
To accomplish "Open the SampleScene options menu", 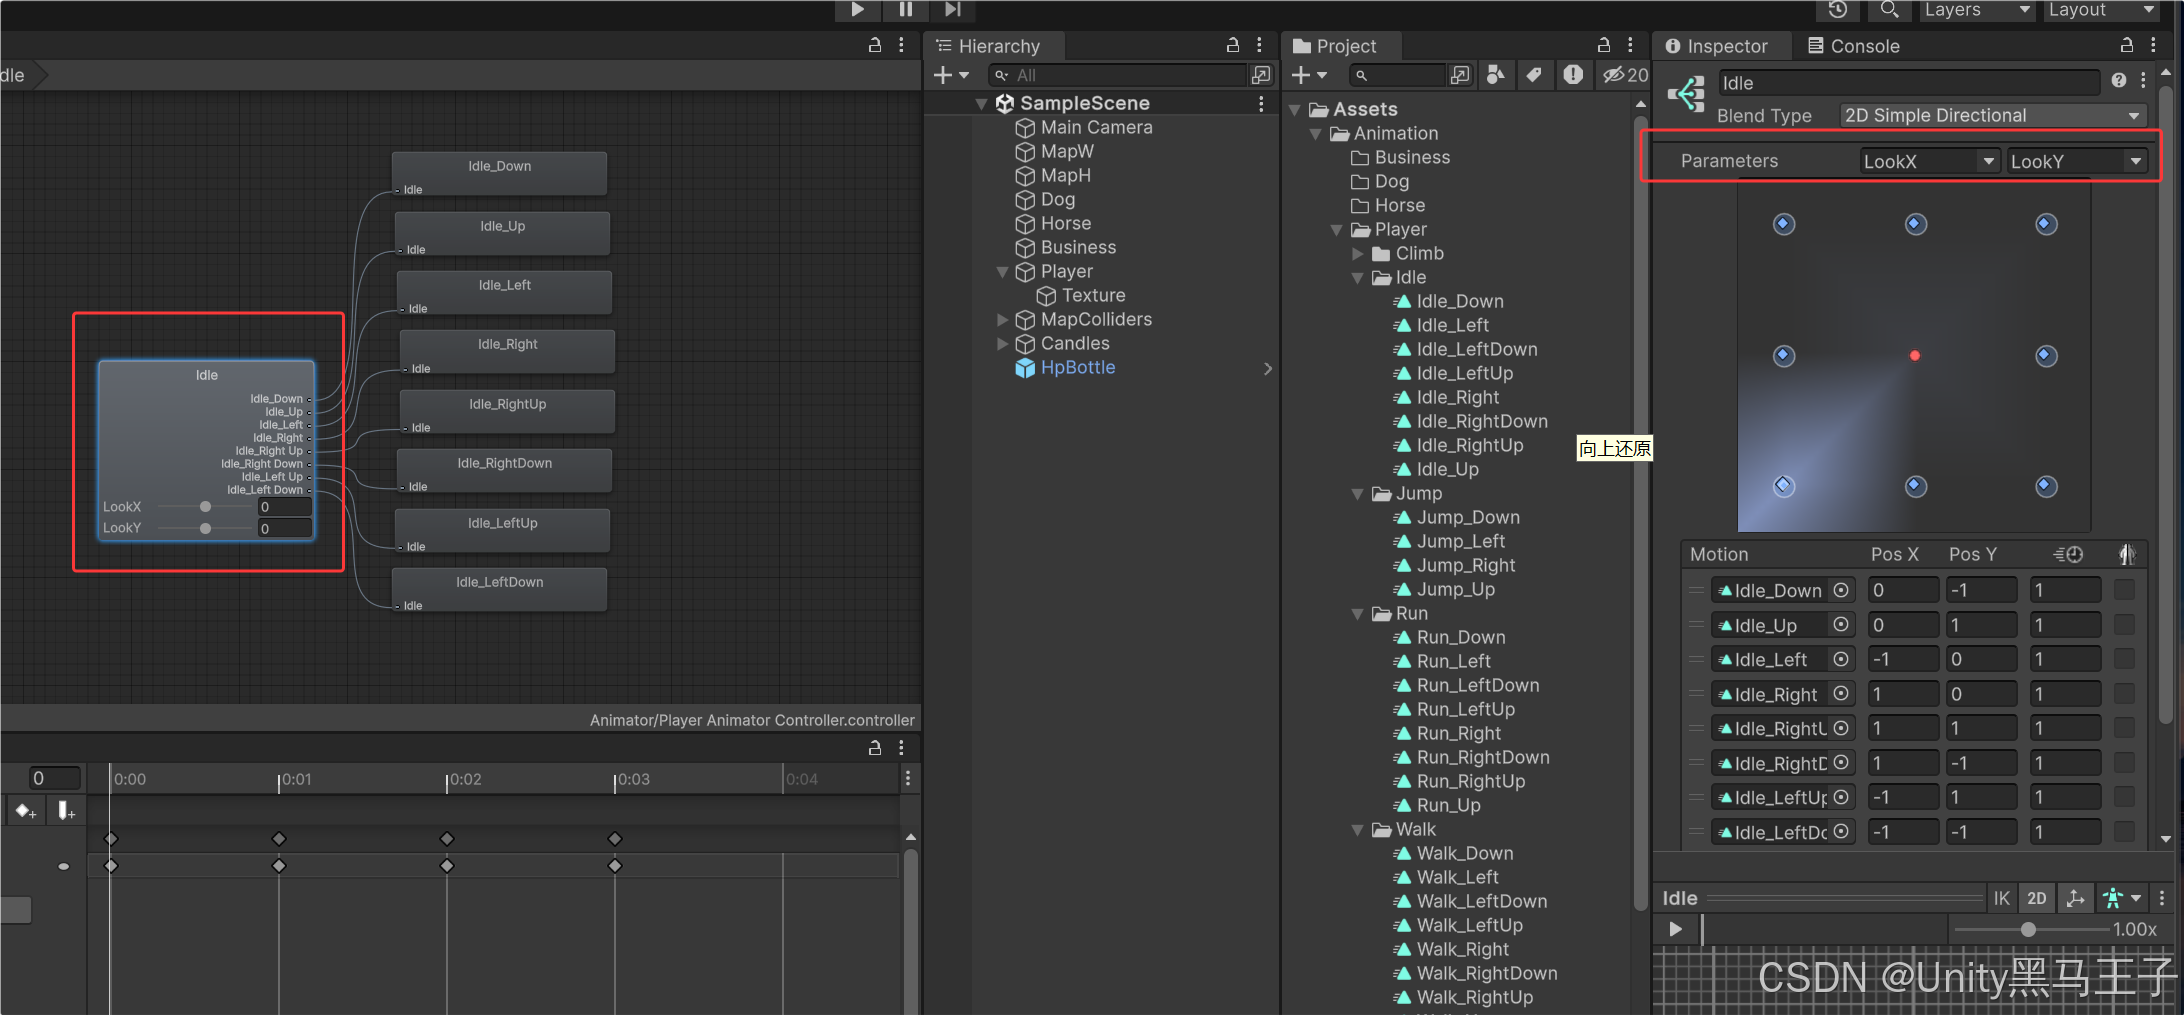I will click(1261, 104).
